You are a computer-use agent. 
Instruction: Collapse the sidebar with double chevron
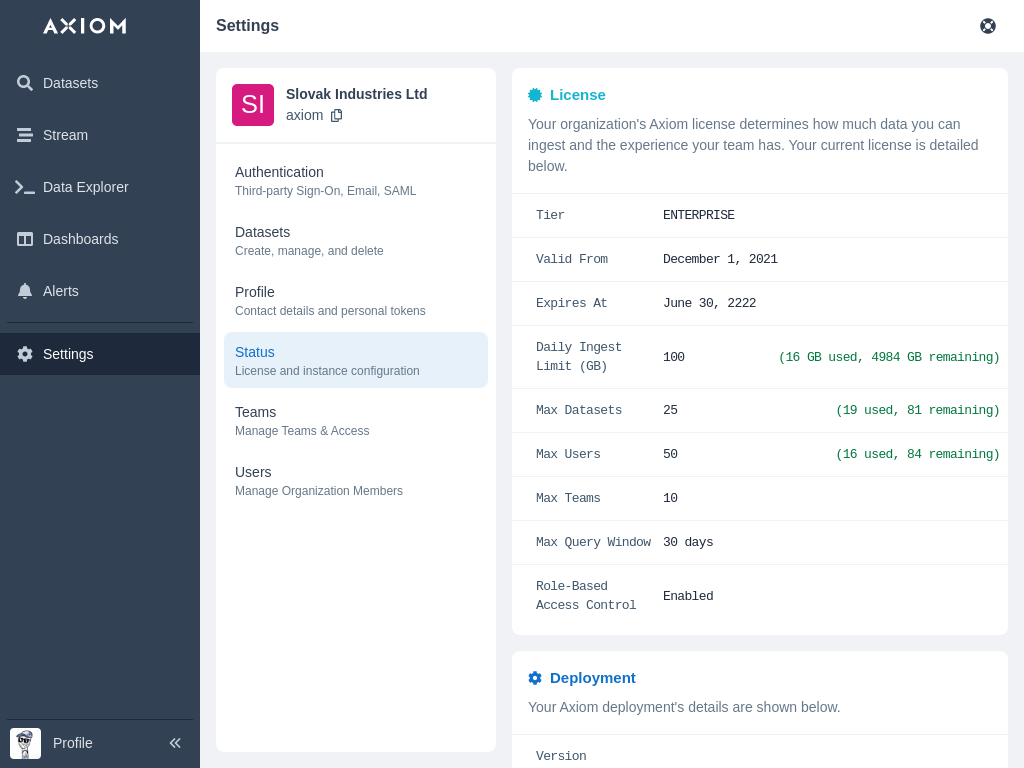tap(175, 743)
